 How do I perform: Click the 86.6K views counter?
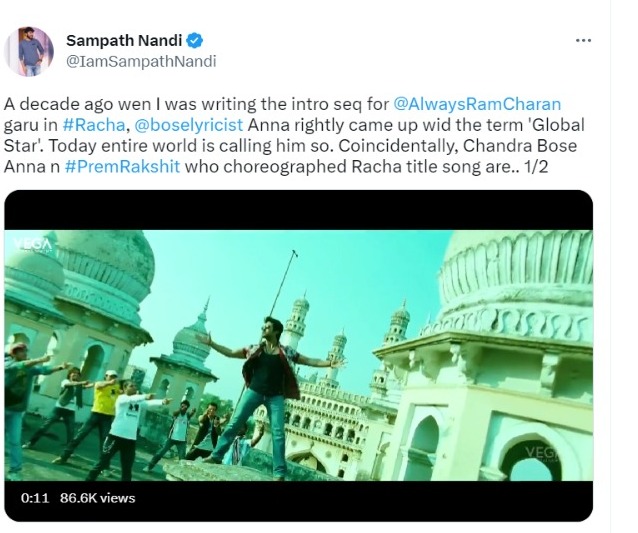(97, 498)
